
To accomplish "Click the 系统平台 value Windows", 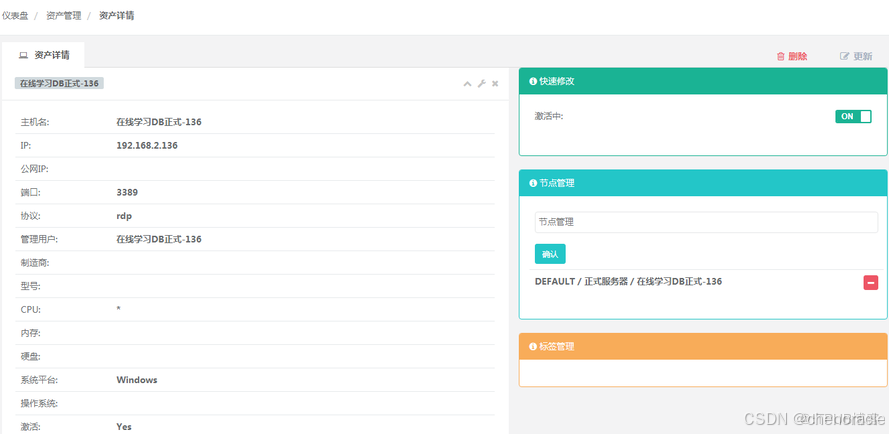I will pos(137,380).
